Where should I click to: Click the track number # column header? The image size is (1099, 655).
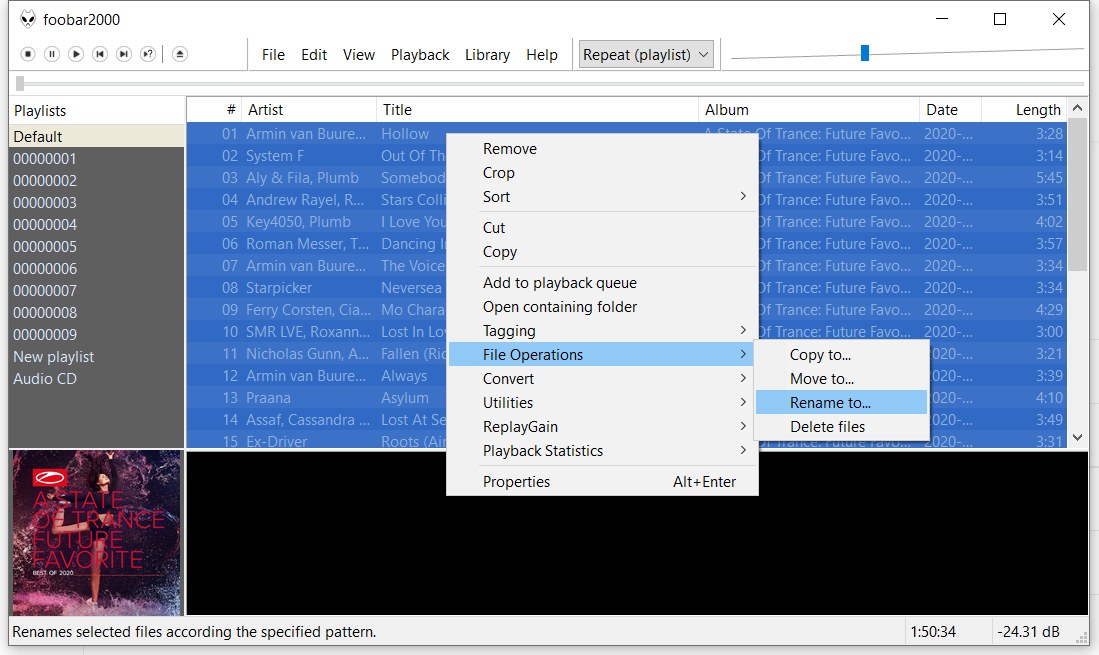click(x=214, y=109)
